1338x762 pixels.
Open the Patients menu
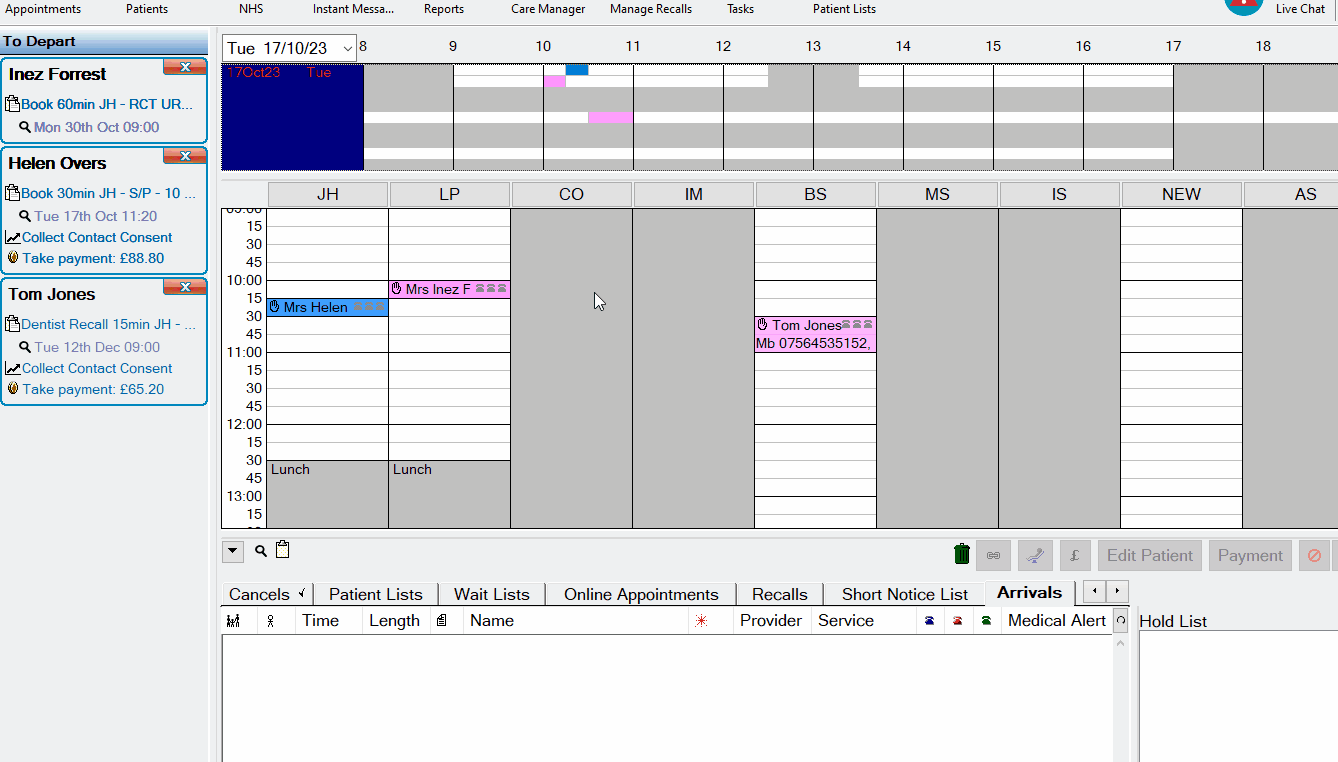[x=147, y=9]
